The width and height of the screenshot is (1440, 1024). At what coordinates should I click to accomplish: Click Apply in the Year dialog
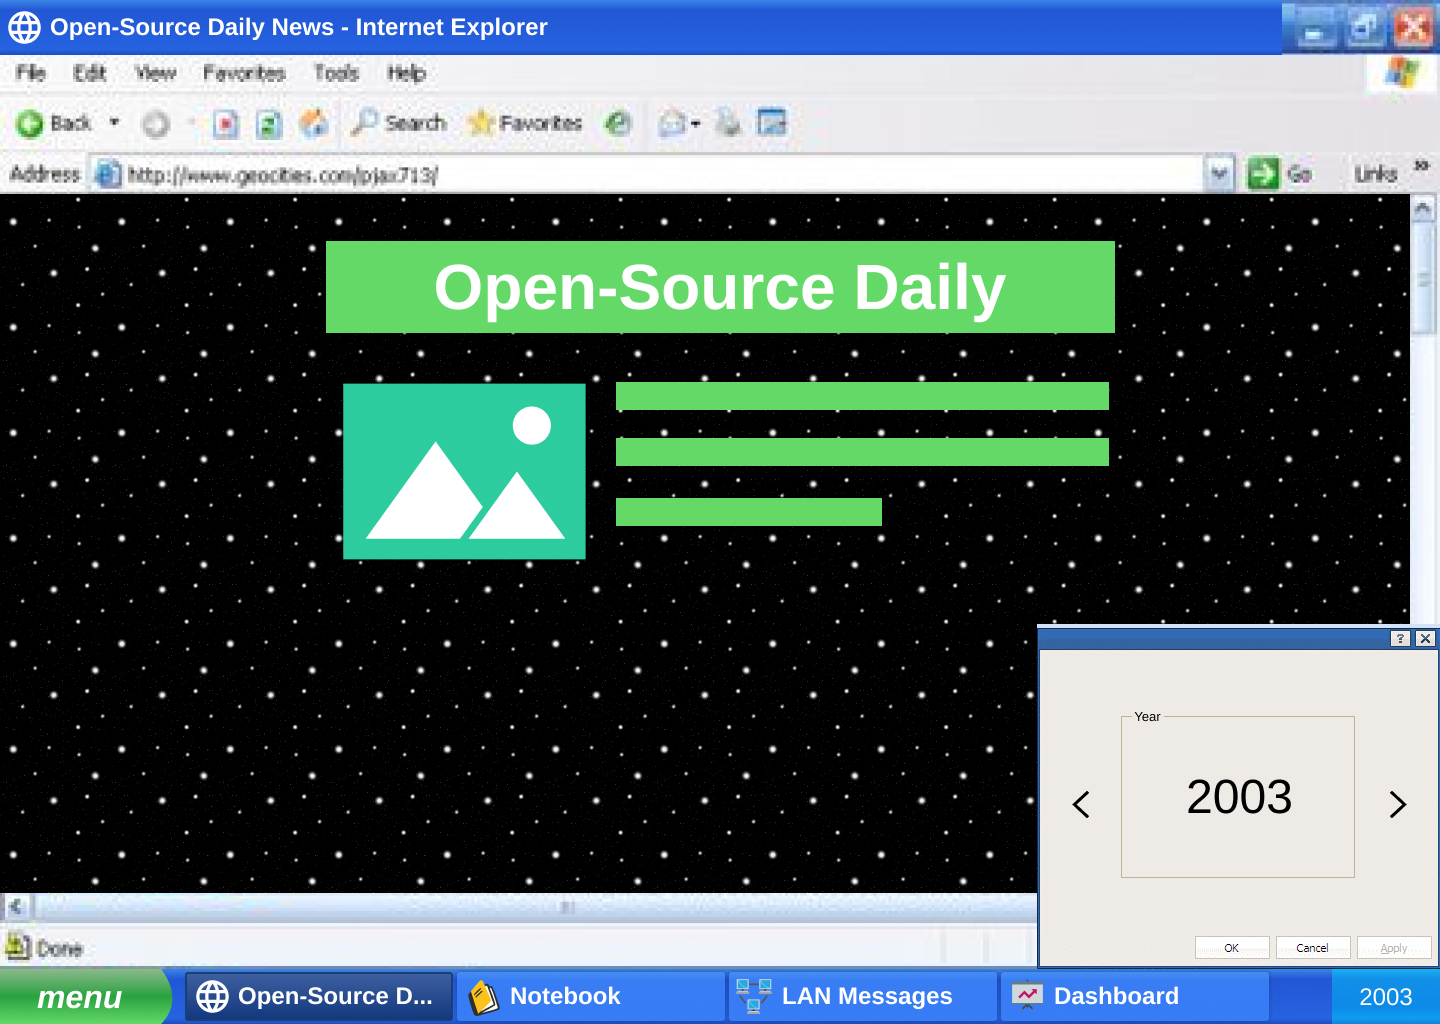tap(1394, 948)
